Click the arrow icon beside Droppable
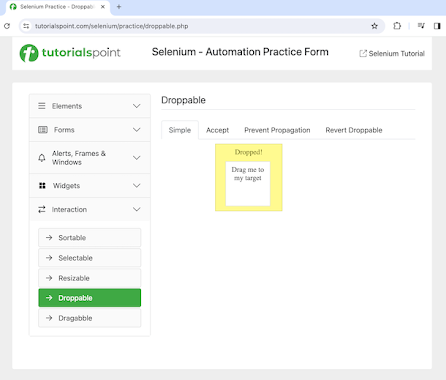This screenshot has height=380, width=446. point(49,298)
